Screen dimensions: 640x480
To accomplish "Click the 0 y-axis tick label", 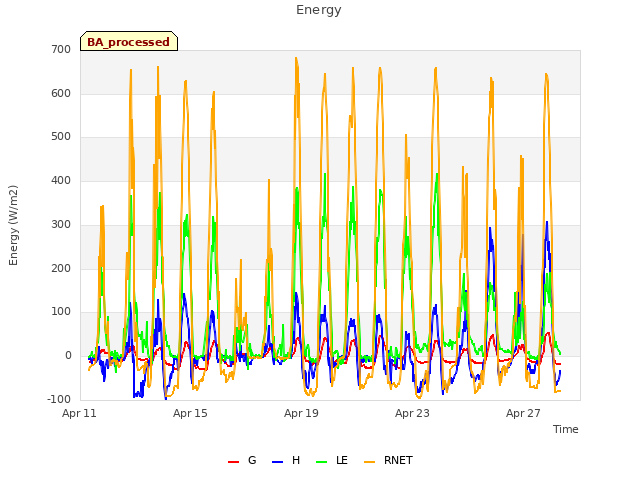I will click(68, 356).
